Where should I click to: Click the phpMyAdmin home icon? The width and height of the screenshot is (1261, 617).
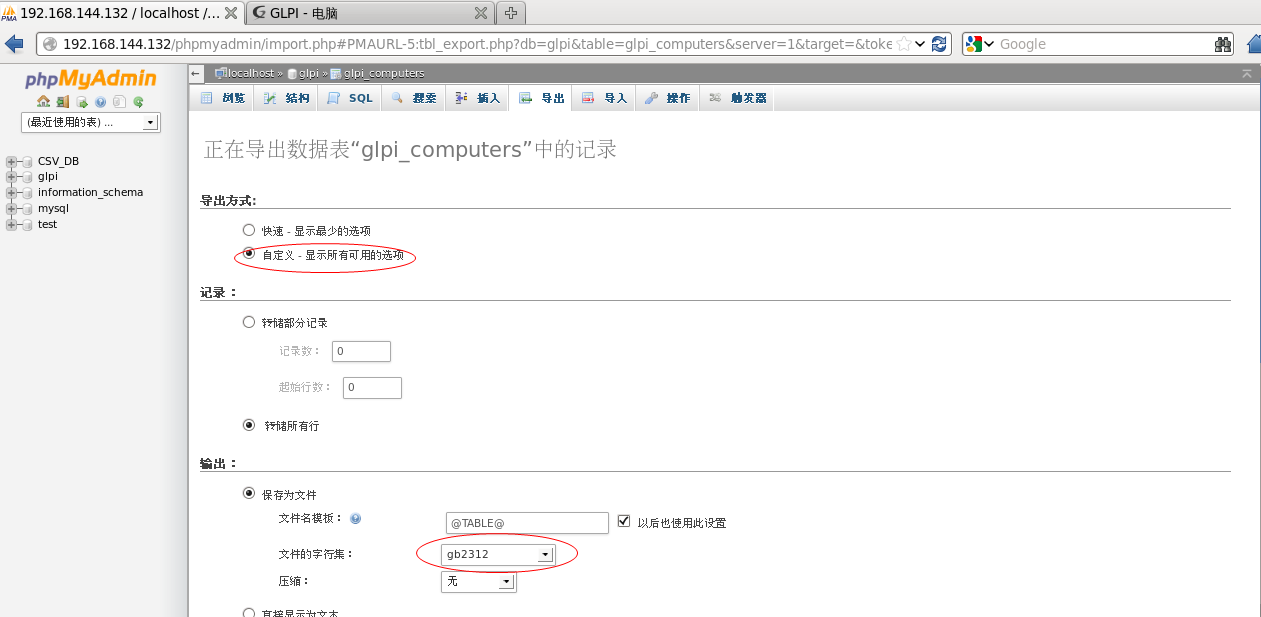(43, 102)
